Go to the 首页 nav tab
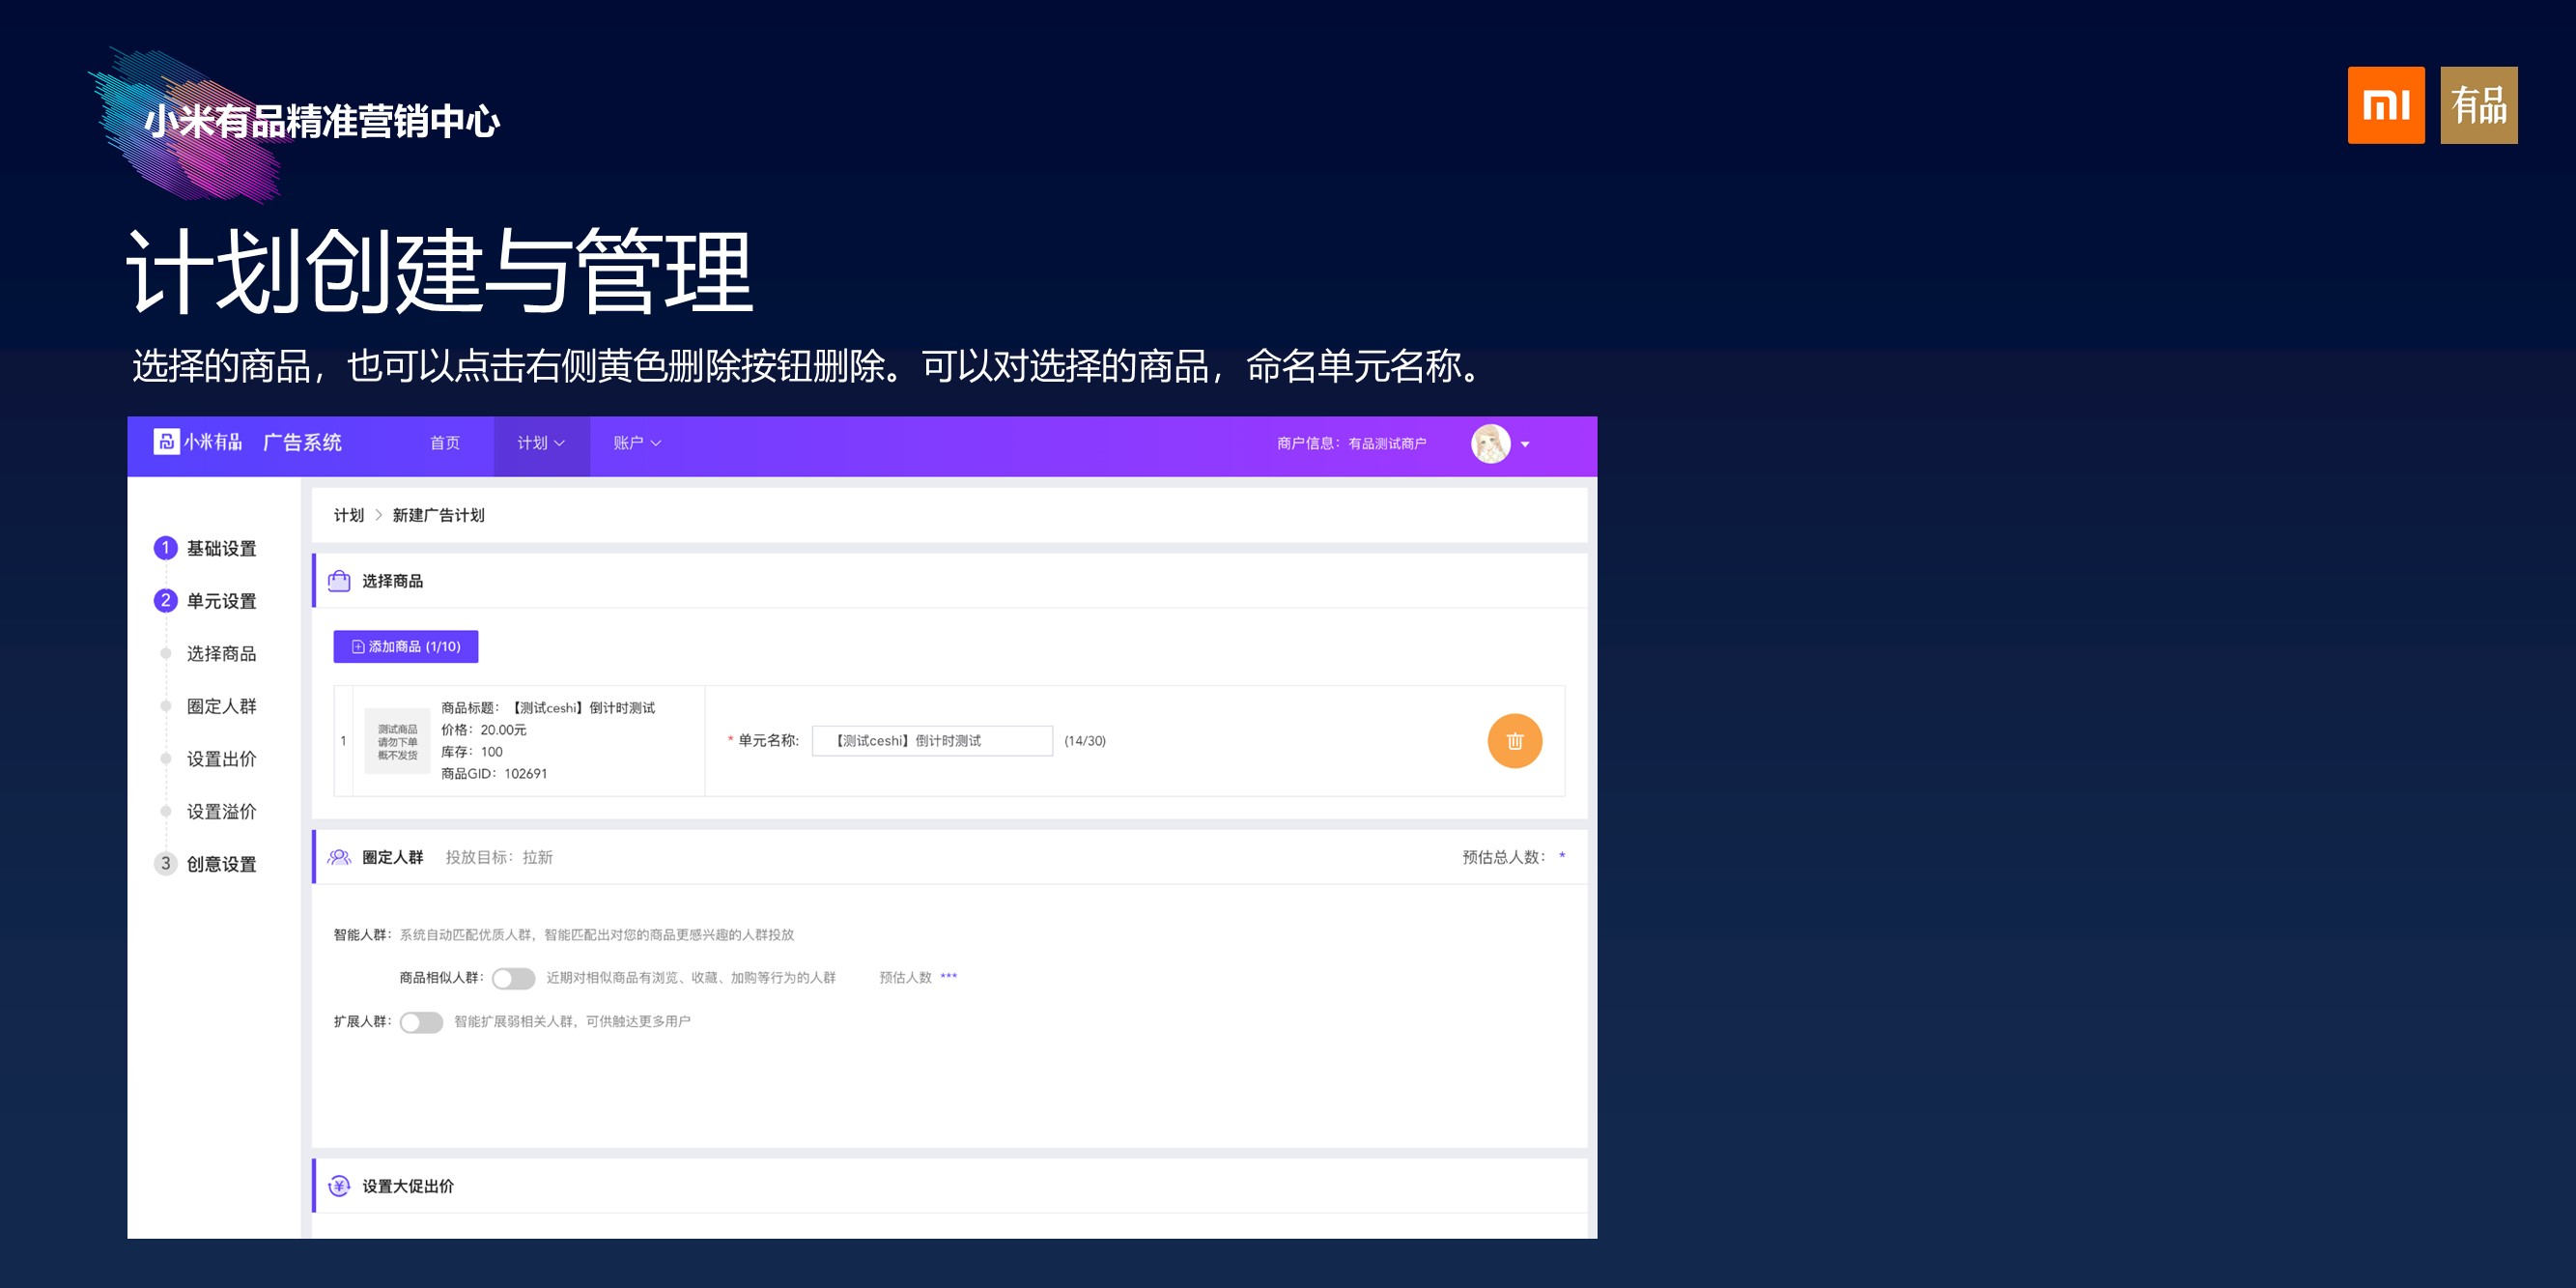2576x1288 pixels. pyautogui.click(x=445, y=443)
